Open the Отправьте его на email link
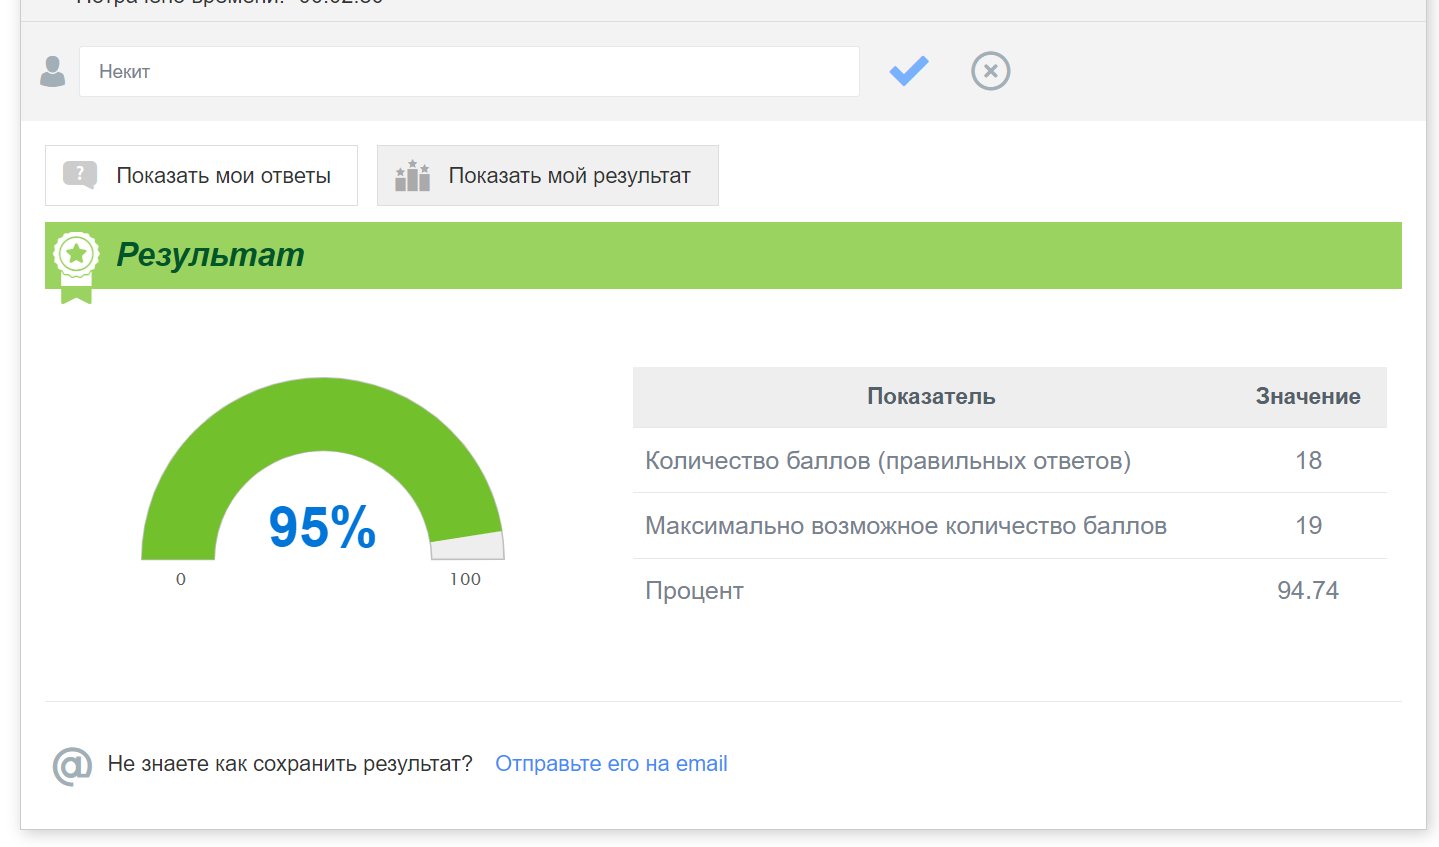1439x847 pixels. tap(611, 764)
